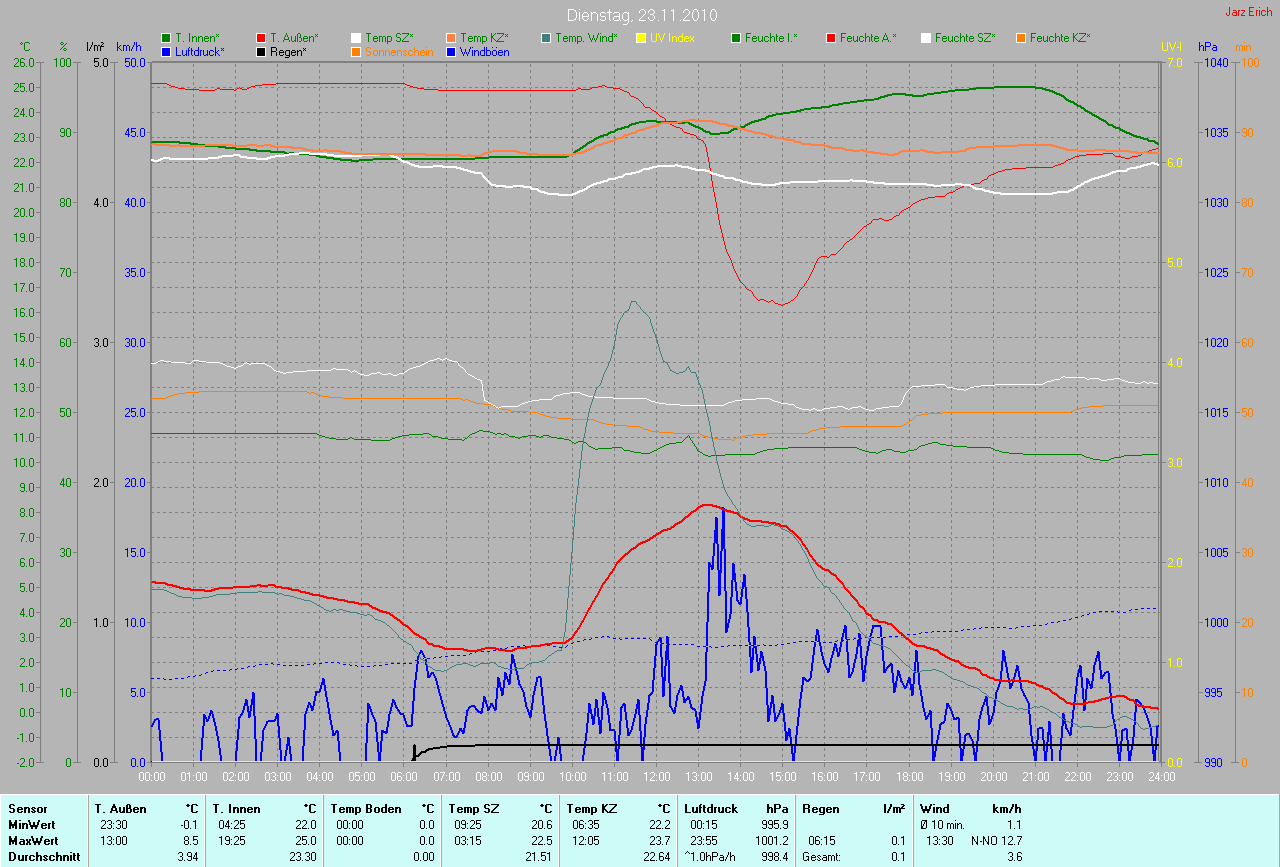Click the Jarz Erich author text
Screen dimensions: 1280x867
(x=1249, y=12)
